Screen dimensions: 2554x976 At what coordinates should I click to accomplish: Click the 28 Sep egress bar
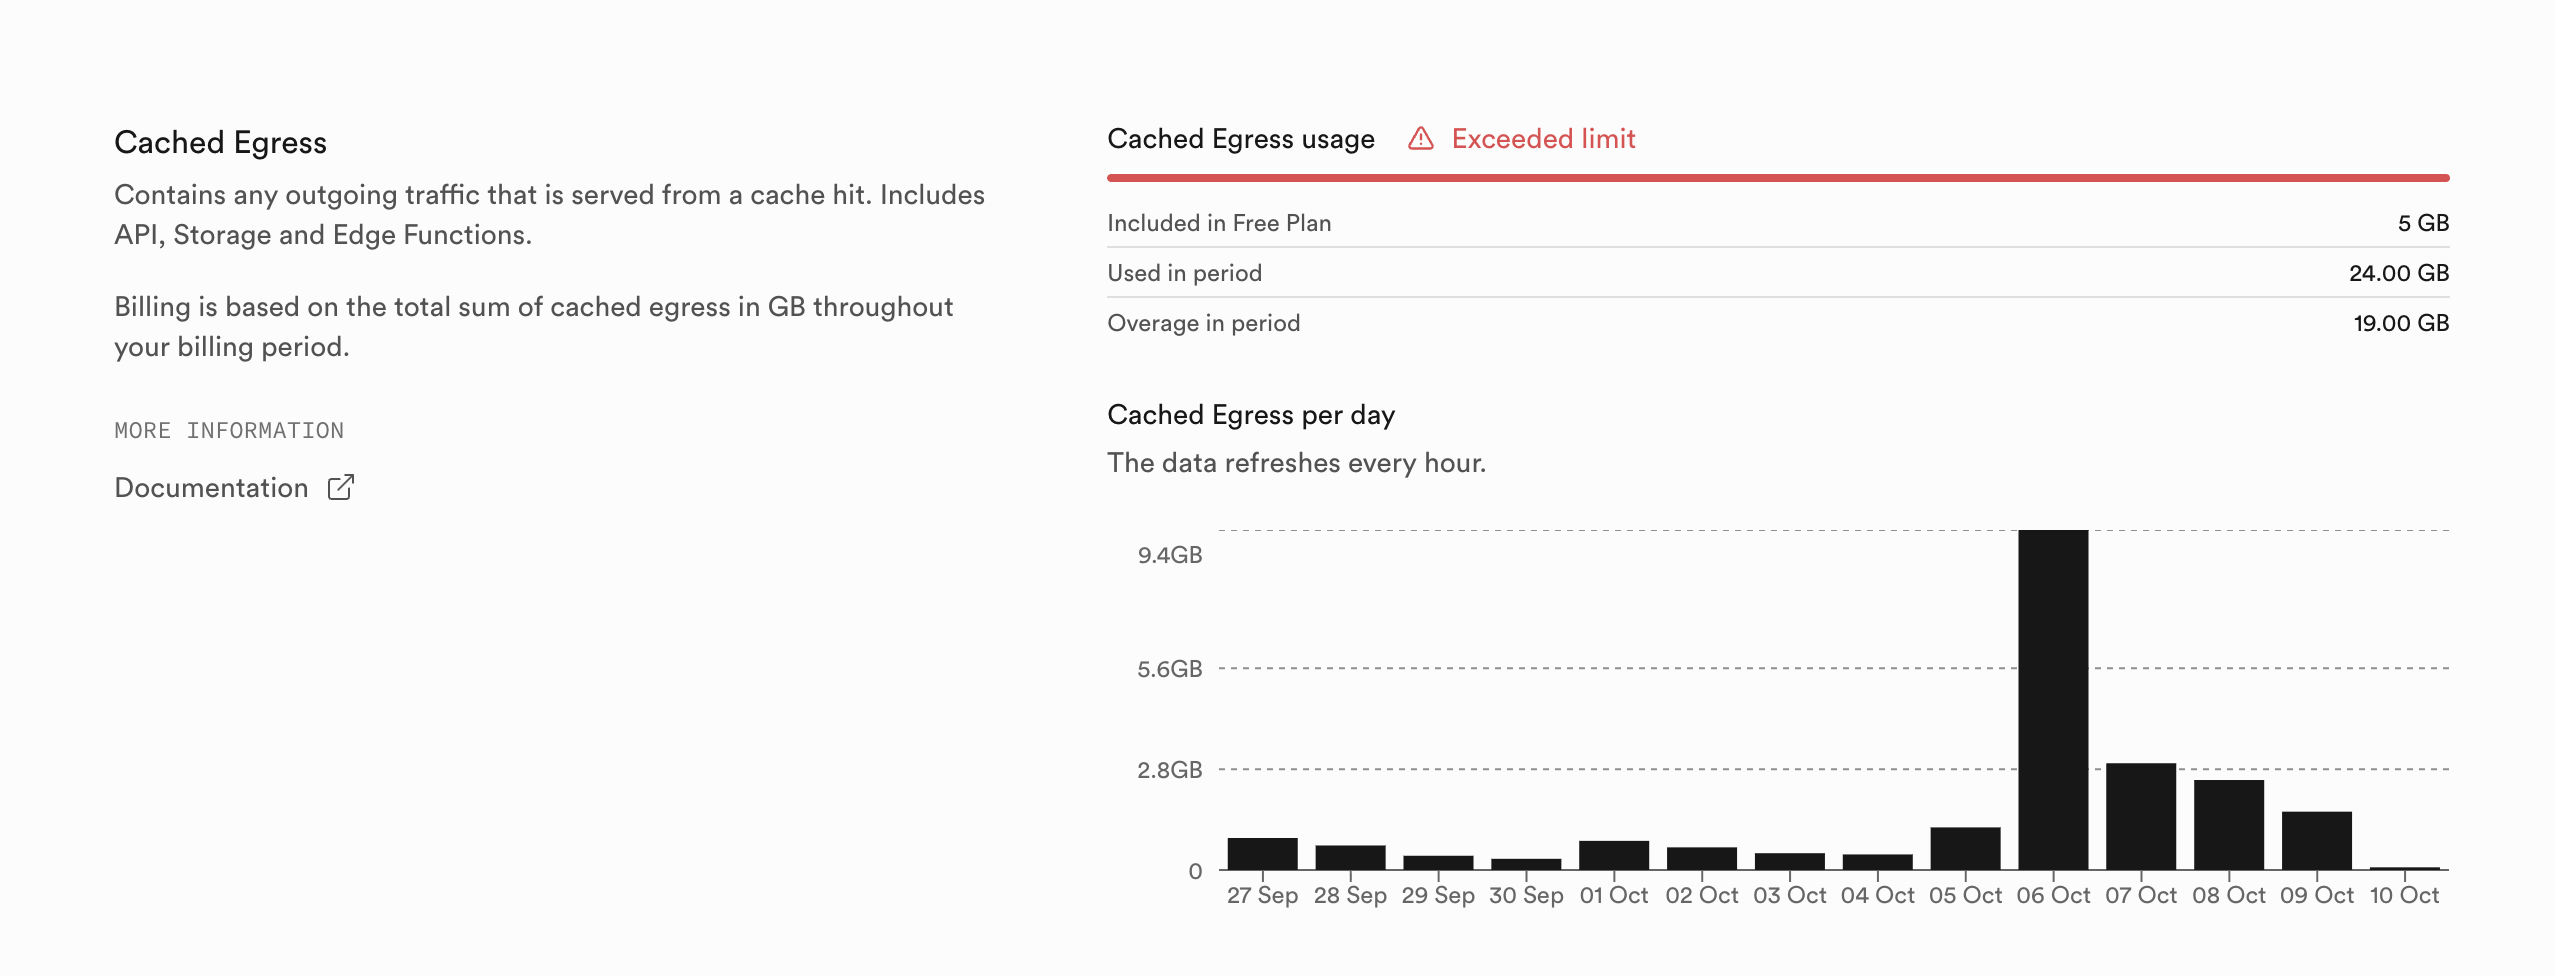click(1350, 857)
